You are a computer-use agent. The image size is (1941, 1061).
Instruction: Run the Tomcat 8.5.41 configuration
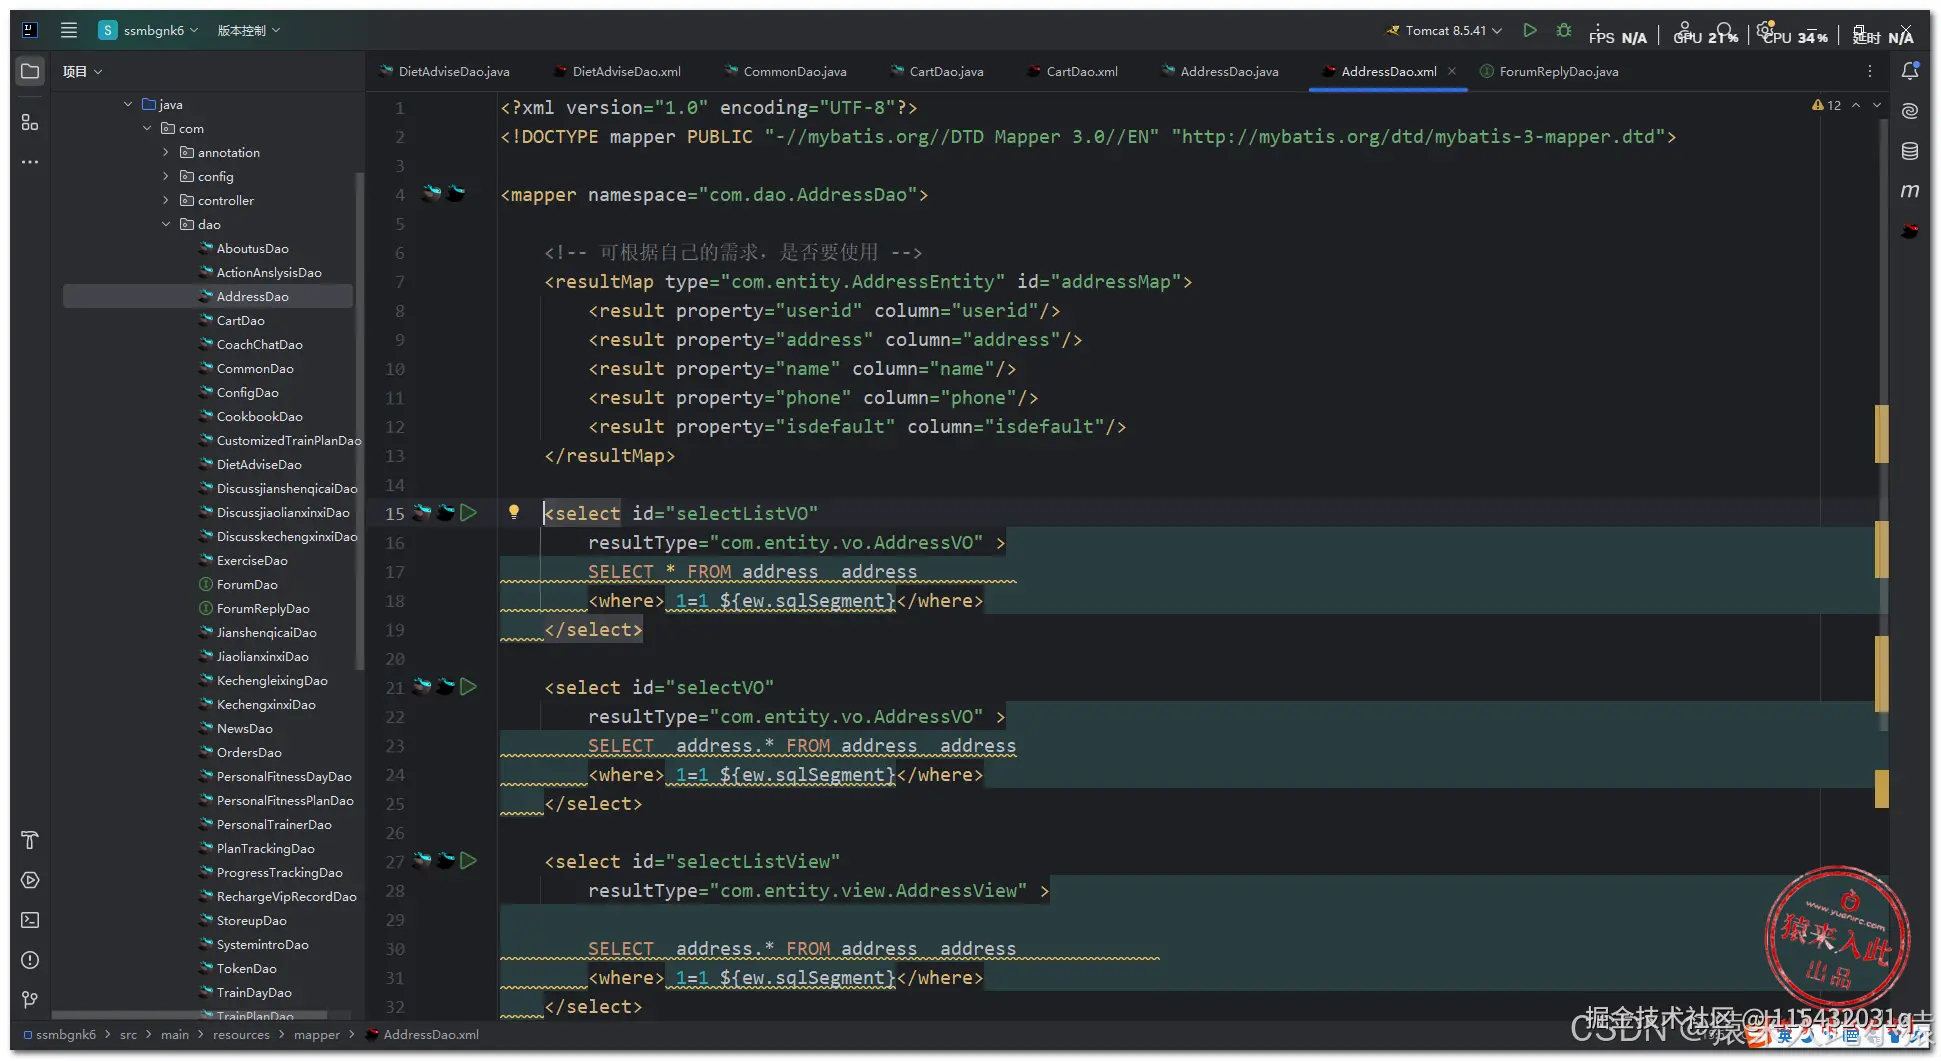point(1529,30)
